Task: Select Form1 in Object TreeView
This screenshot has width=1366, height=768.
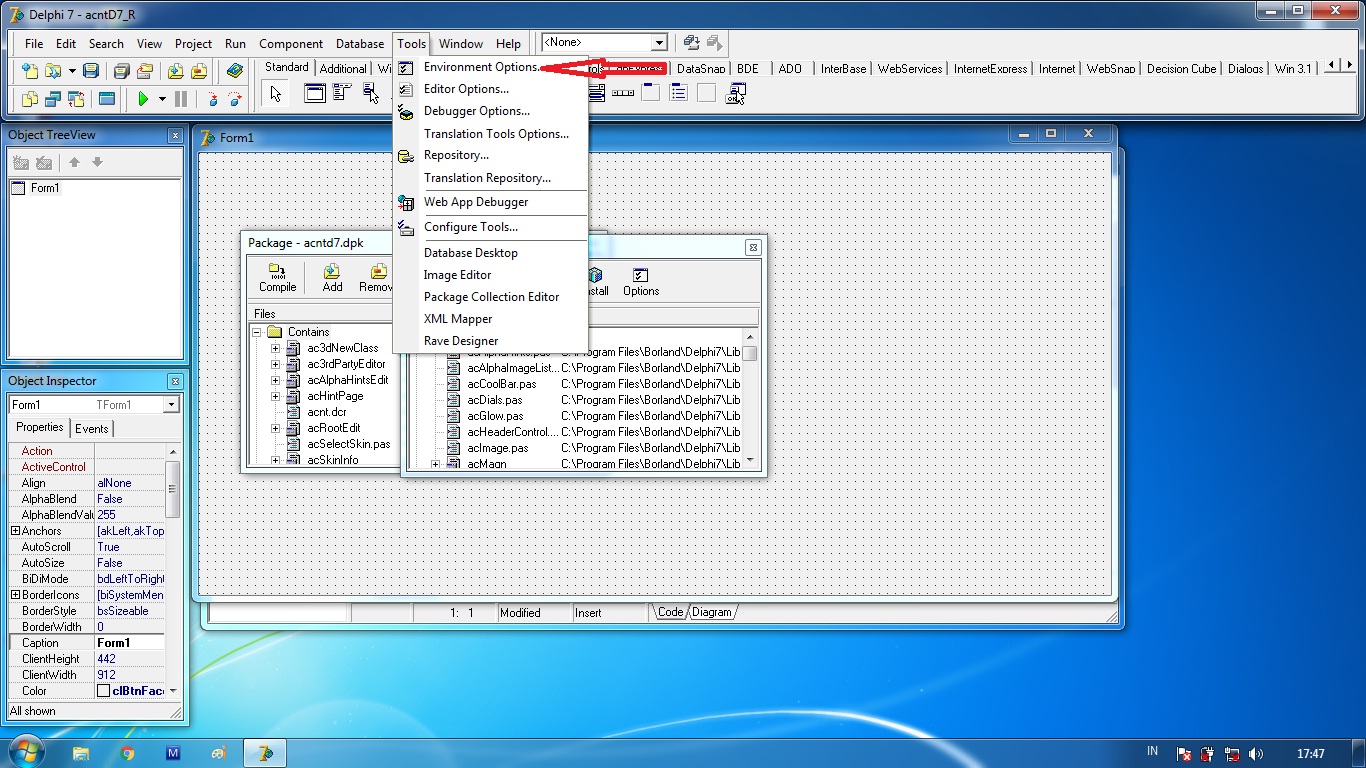Action: pos(45,188)
